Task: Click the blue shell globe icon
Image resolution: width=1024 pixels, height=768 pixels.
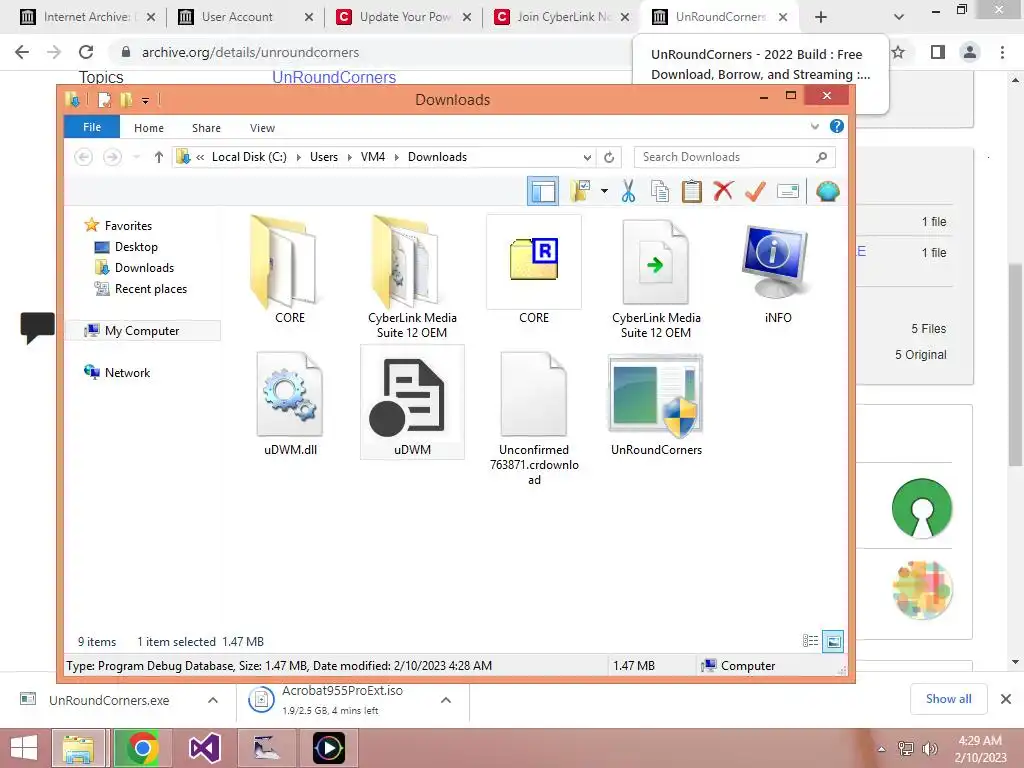Action: click(827, 191)
